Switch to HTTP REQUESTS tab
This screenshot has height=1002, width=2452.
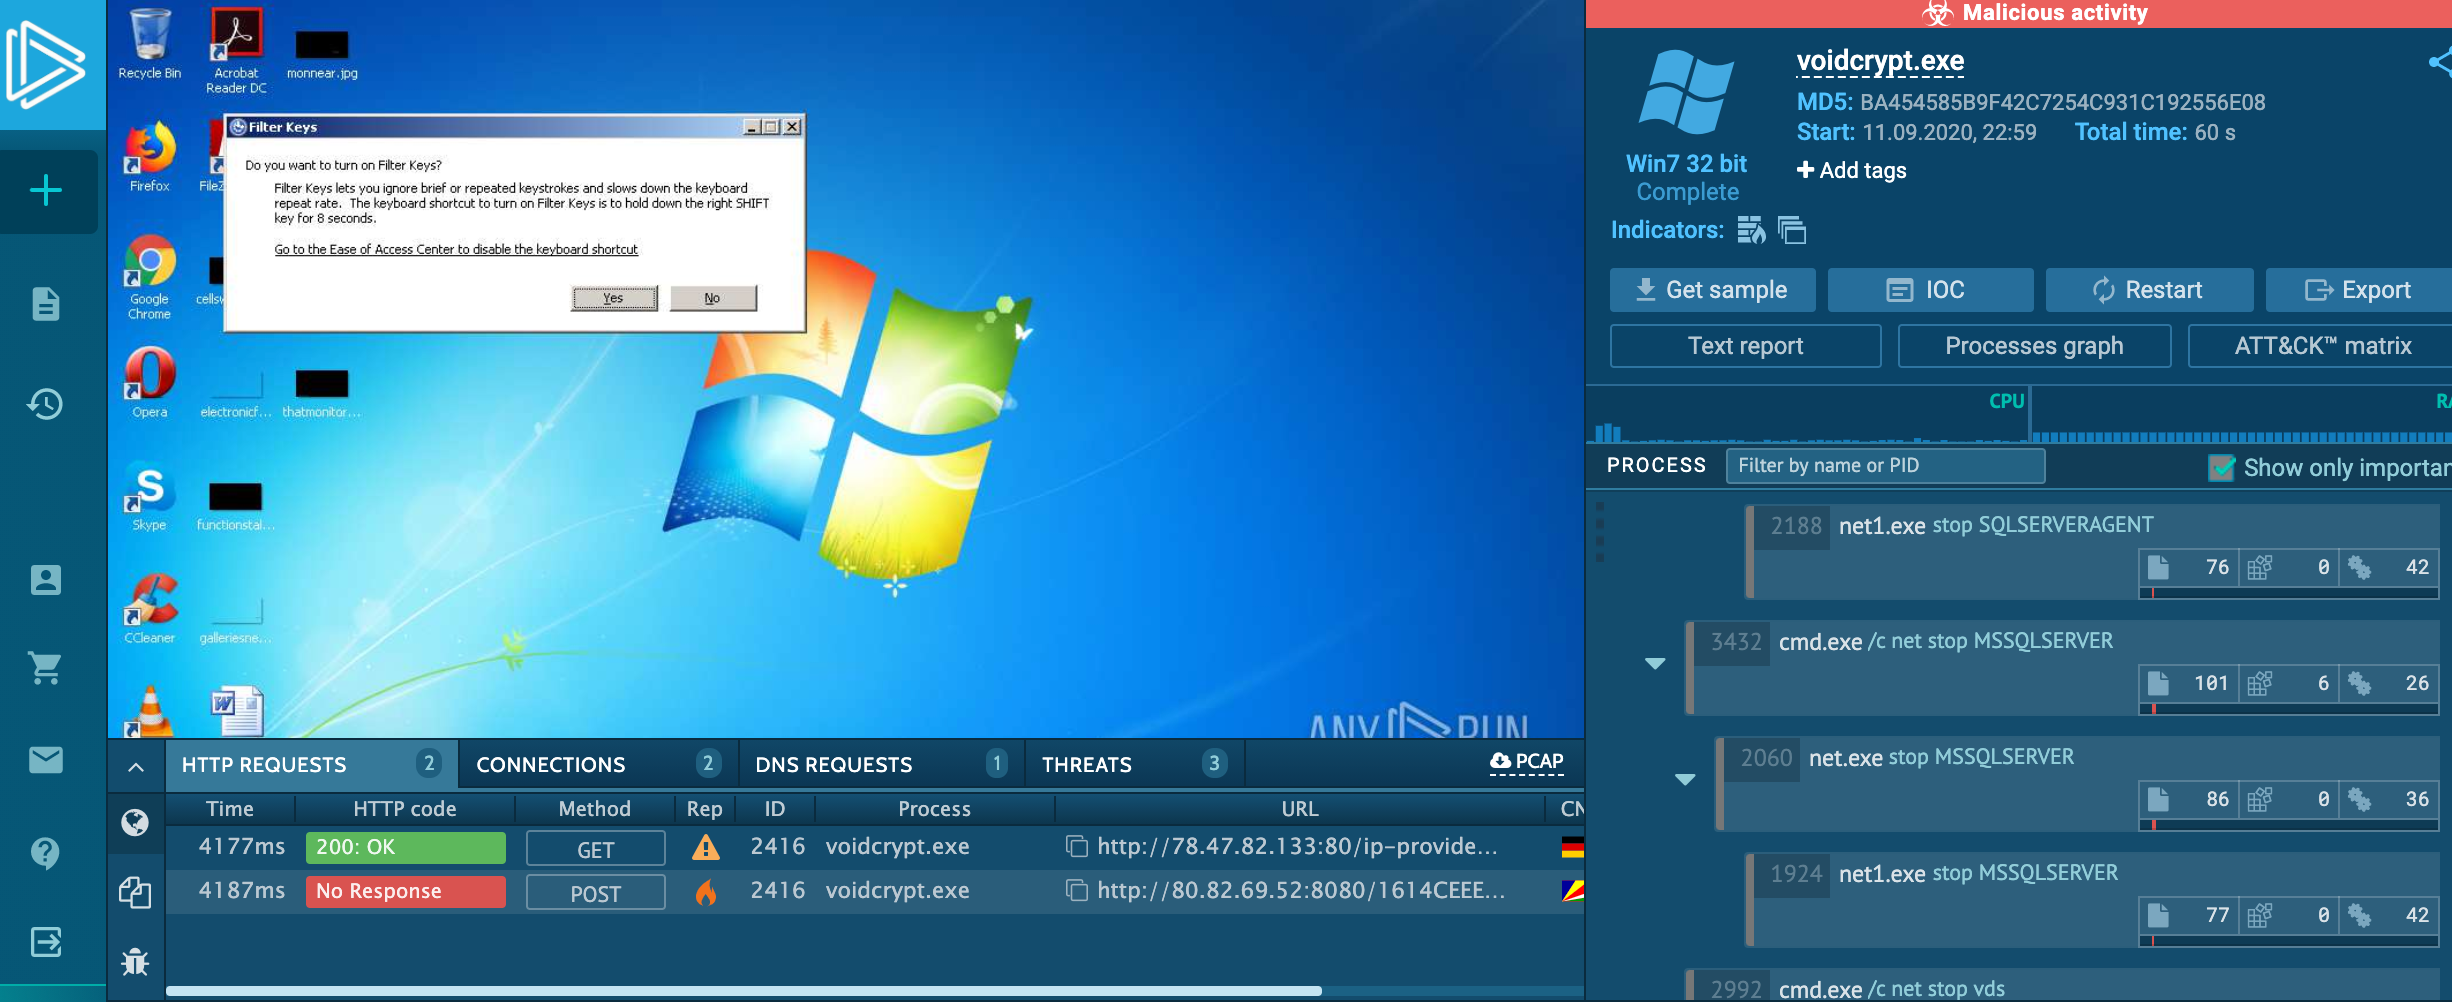tap(311, 764)
